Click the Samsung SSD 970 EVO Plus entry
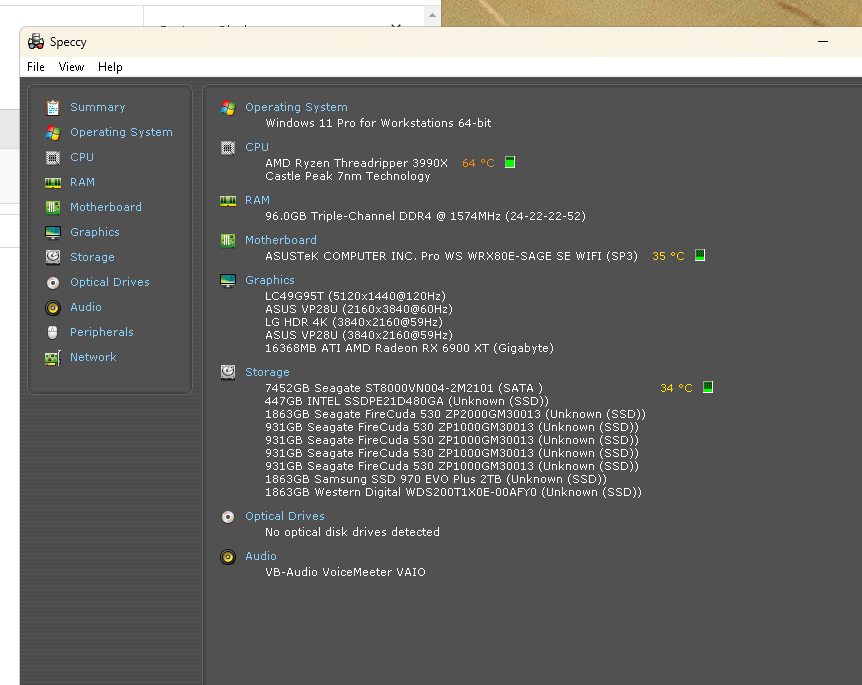The height and width of the screenshot is (685, 862). [436, 479]
